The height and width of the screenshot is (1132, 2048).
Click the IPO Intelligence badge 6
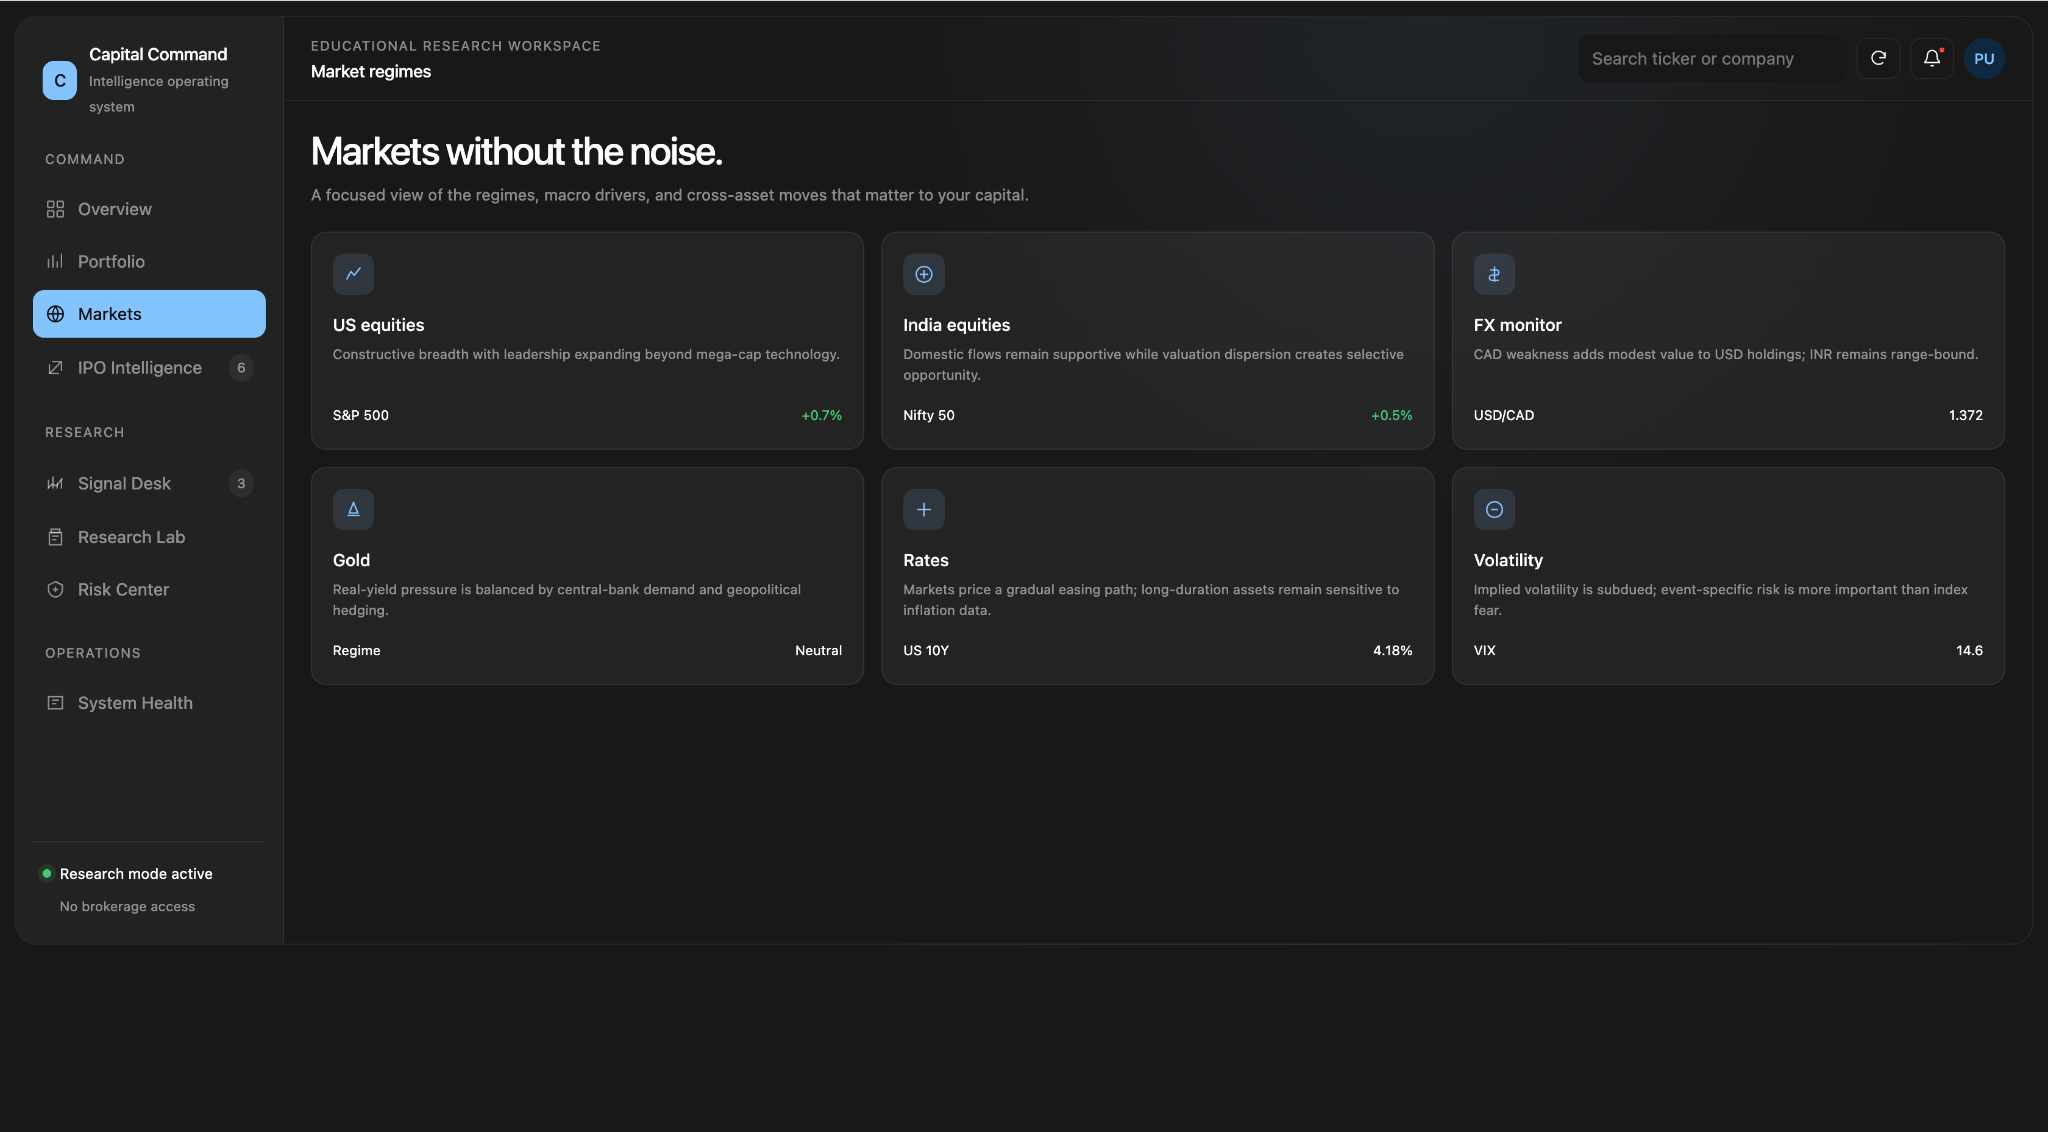241,368
